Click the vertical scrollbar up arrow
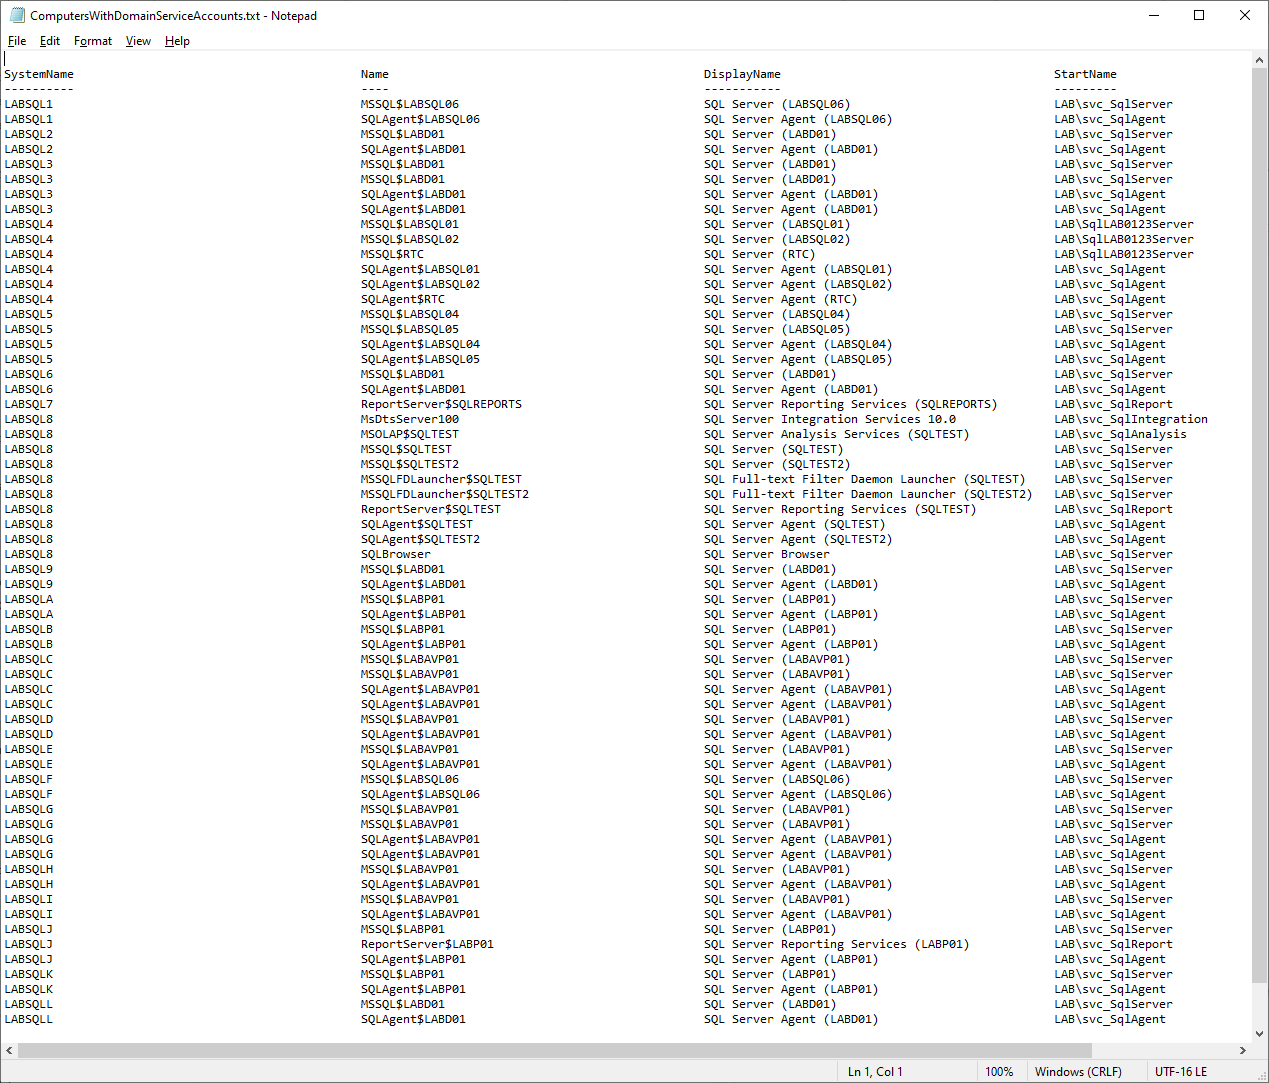The image size is (1269, 1083). tap(1259, 61)
